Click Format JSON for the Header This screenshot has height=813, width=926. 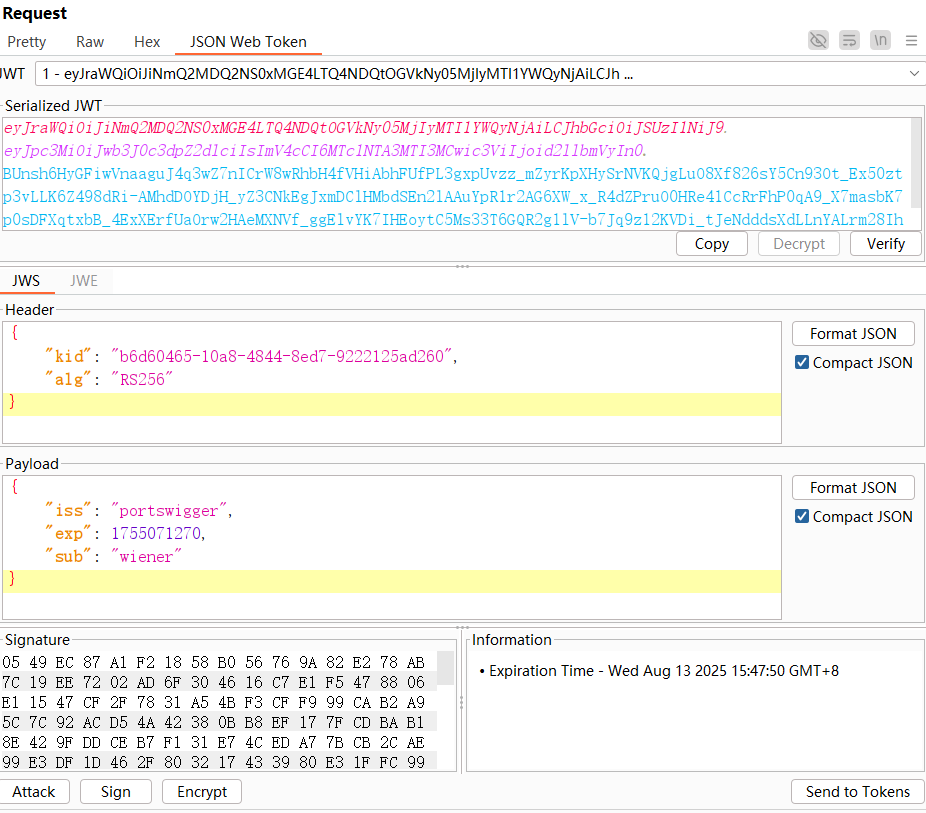[853, 334]
